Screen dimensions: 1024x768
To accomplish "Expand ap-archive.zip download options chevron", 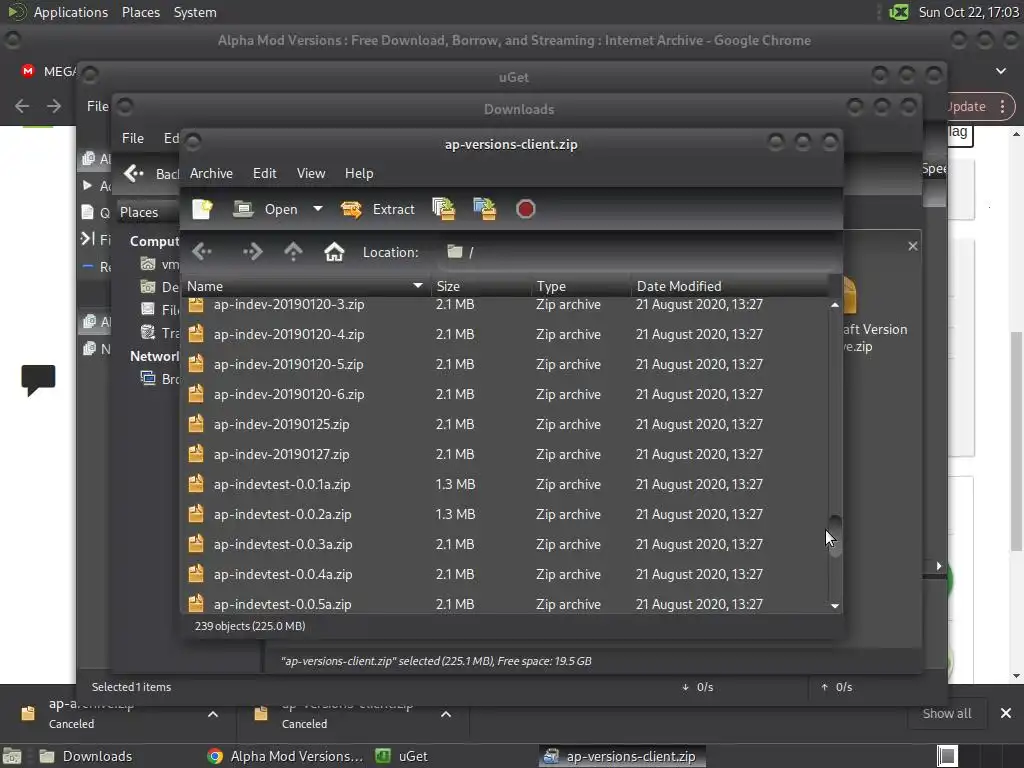I will click(213, 714).
